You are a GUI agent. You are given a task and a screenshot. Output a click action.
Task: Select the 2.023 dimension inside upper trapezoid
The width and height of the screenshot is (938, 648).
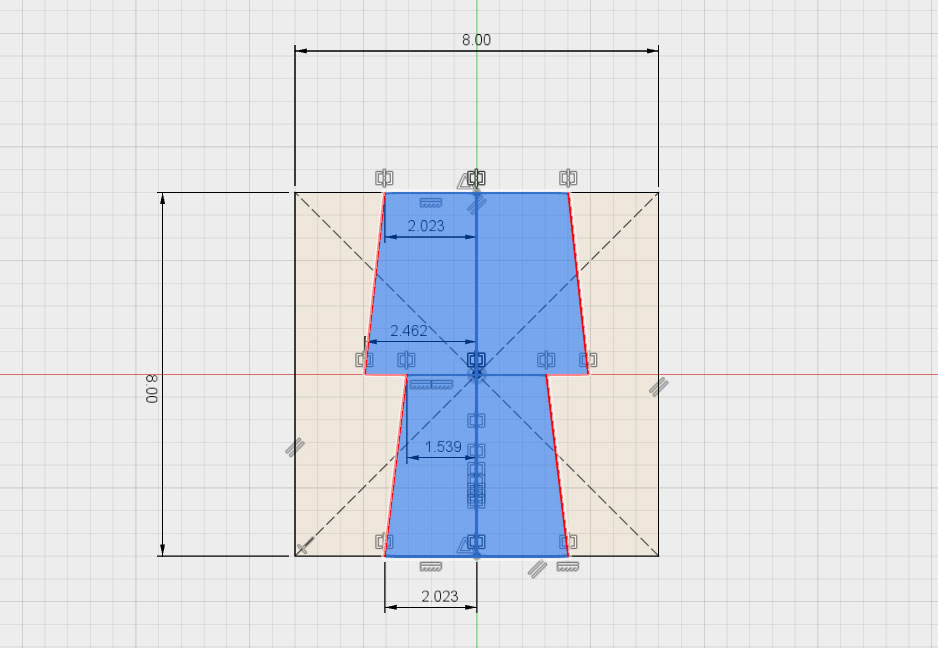tap(426, 226)
